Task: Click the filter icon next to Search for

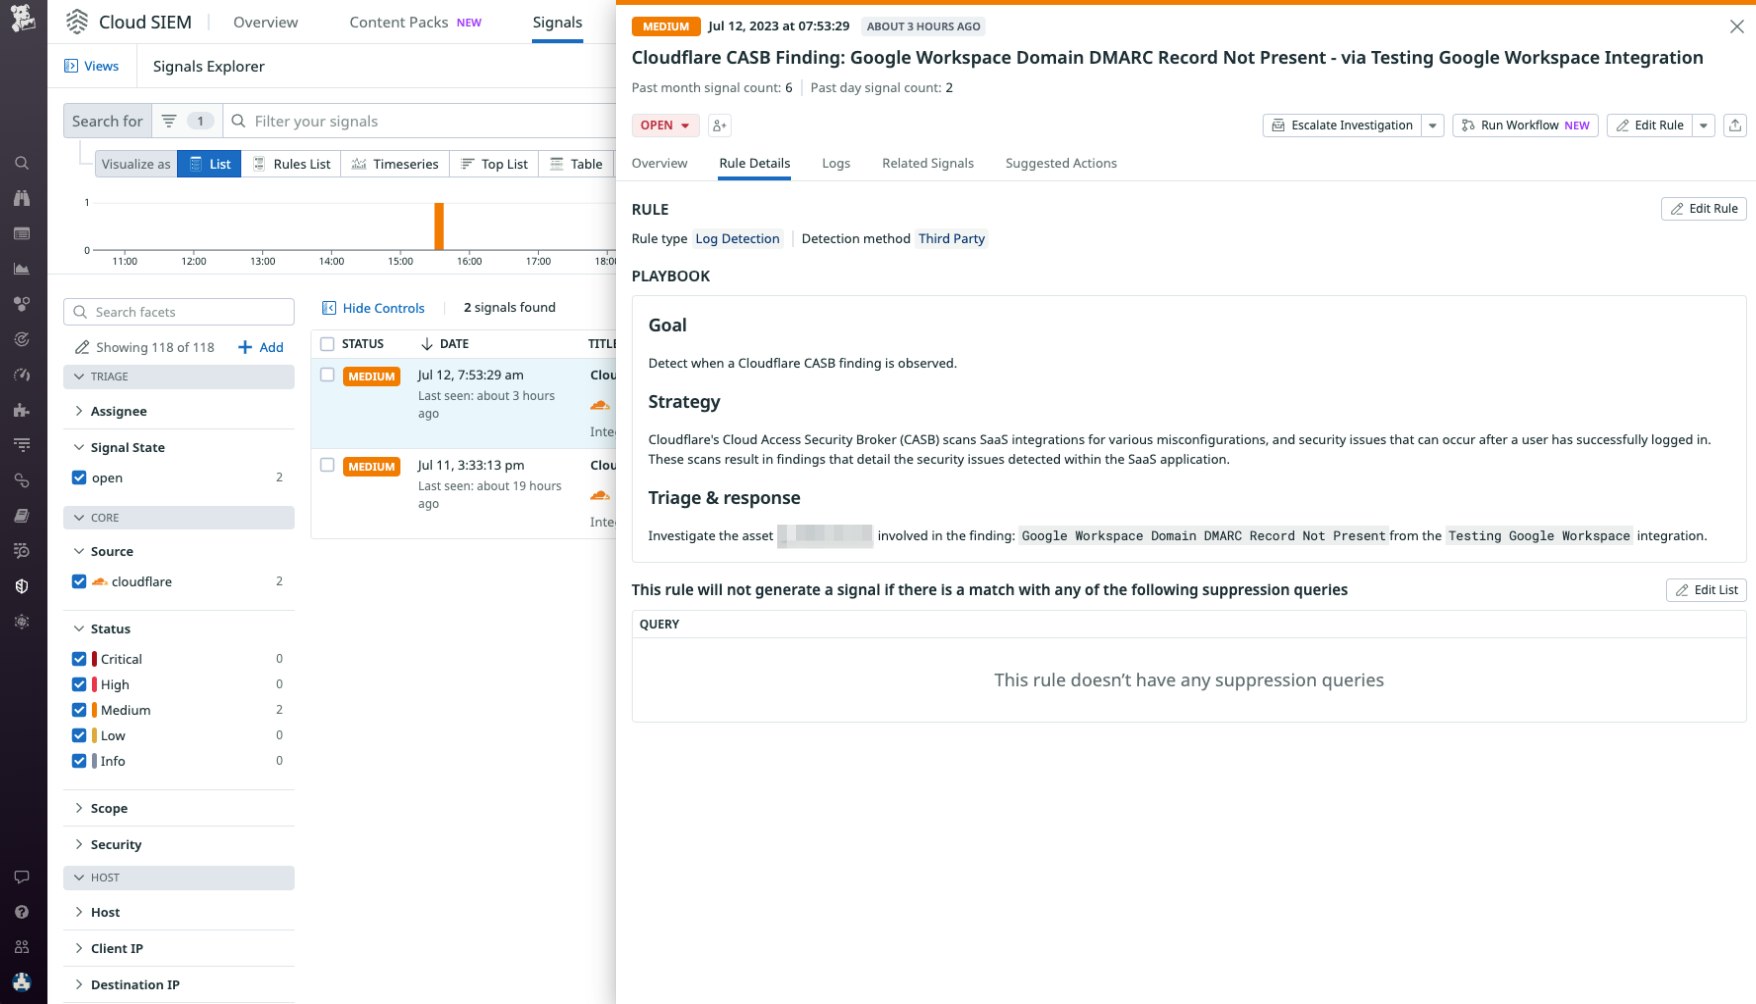Action: coord(169,121)
